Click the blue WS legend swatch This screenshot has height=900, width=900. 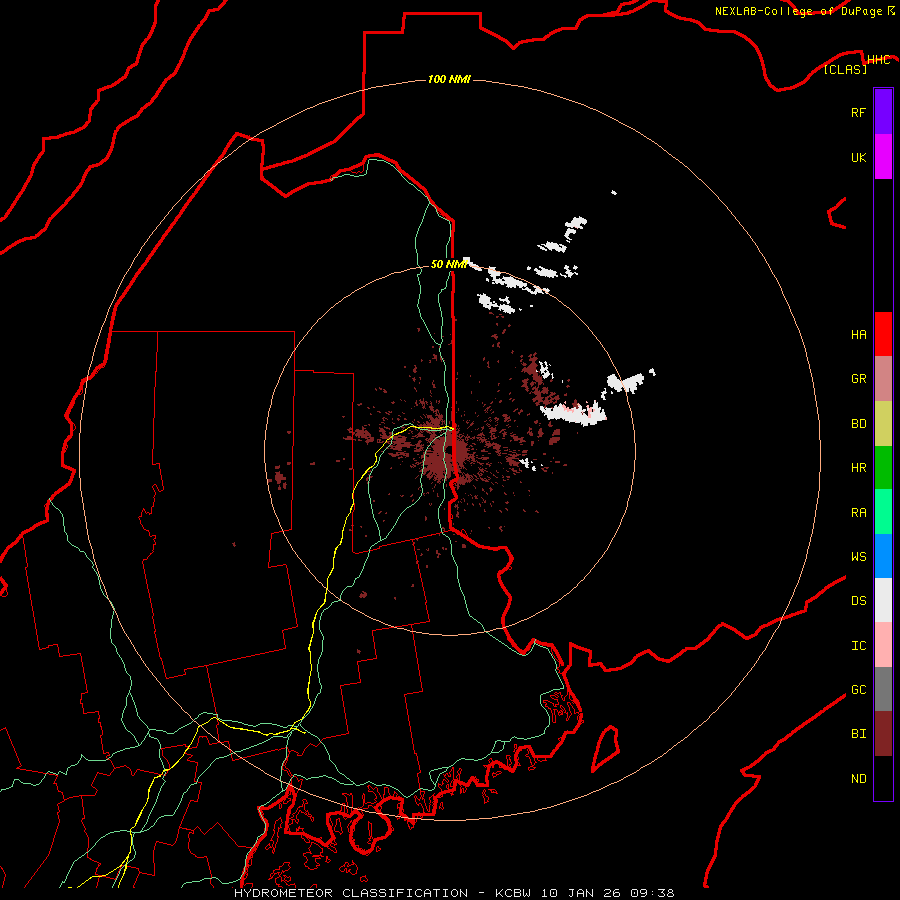(x=883, y=556)
